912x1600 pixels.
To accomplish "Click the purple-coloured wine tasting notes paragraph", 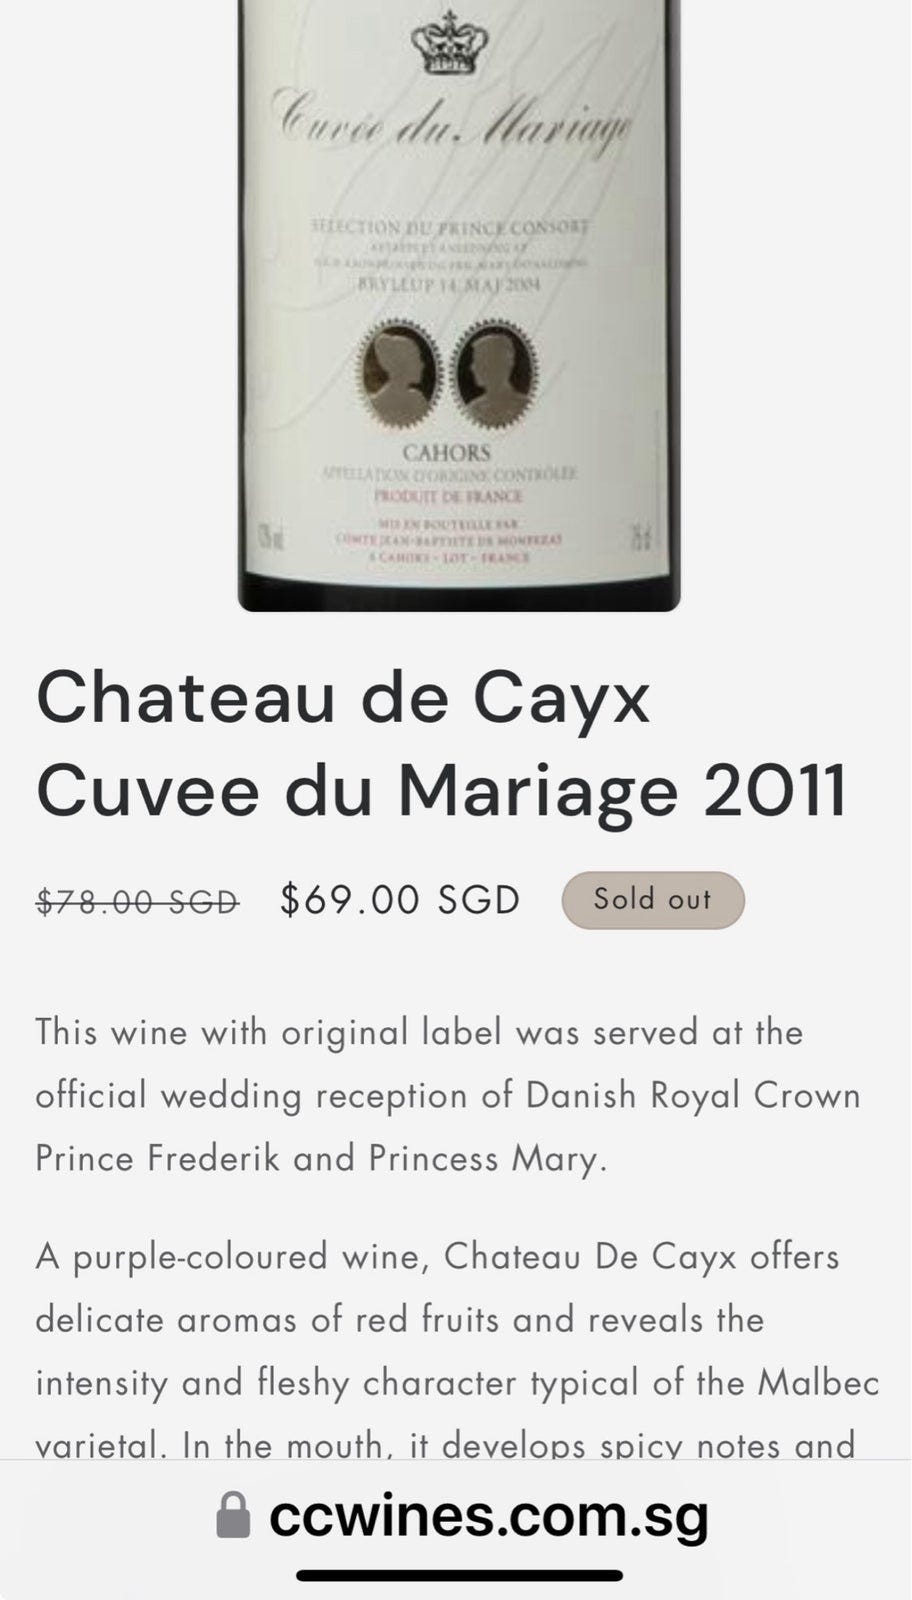I will click(456, 1350).
